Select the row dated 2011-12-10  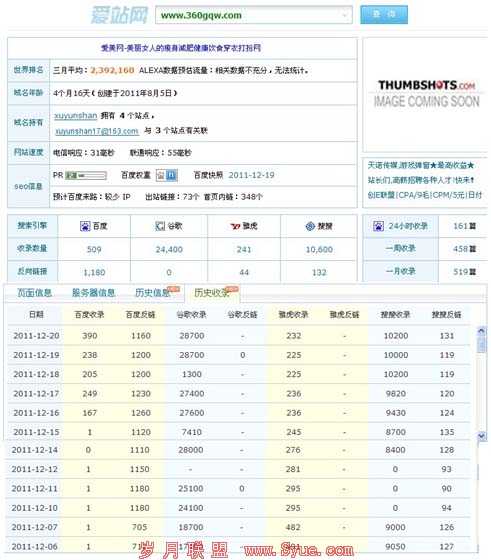pos(239,508)
